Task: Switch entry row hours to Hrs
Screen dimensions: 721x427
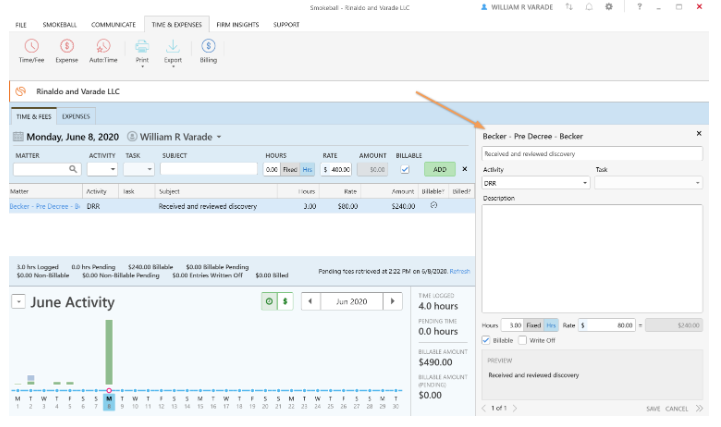Action: tap(307, 170)
